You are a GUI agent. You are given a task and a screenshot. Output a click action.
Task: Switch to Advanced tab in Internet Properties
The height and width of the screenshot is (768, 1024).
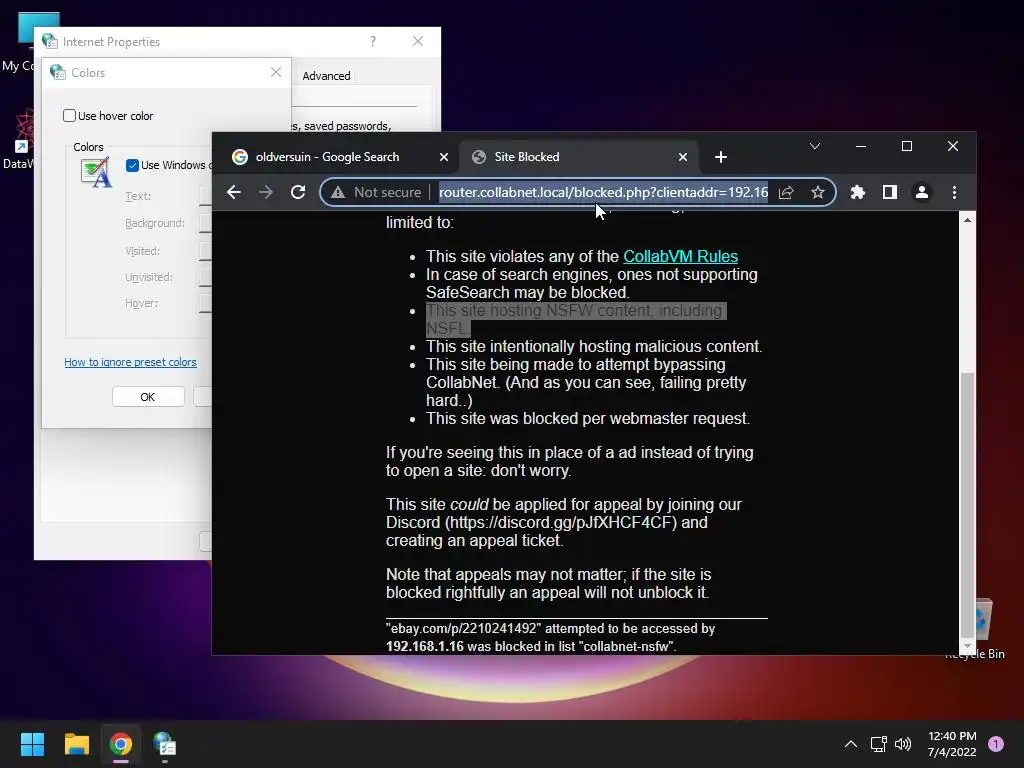click(x=326, y=76)
